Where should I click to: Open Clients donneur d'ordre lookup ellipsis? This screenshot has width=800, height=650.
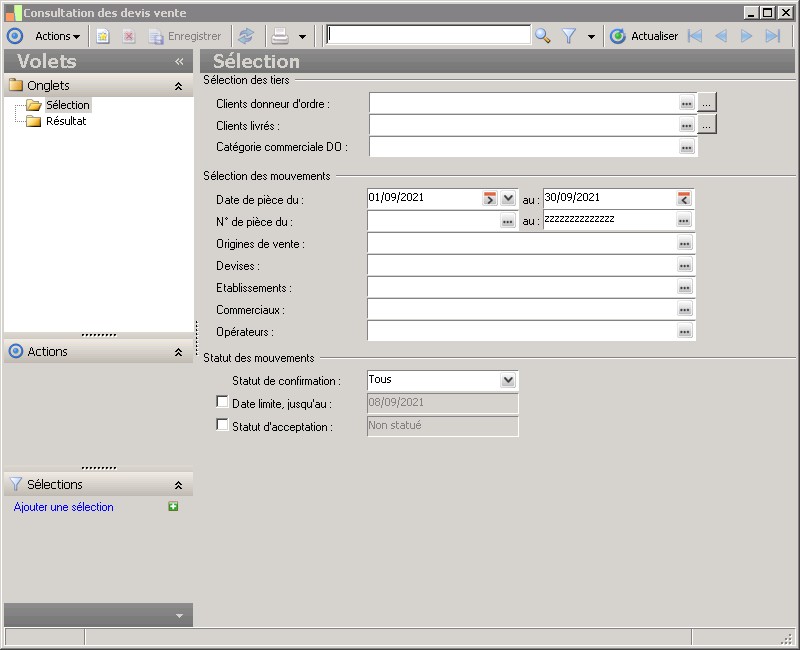(686, 102)
